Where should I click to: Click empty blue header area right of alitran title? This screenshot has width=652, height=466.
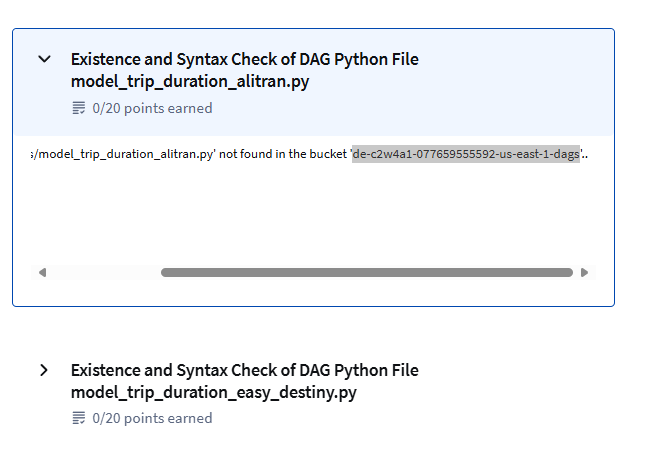click(x=516, y=81)
